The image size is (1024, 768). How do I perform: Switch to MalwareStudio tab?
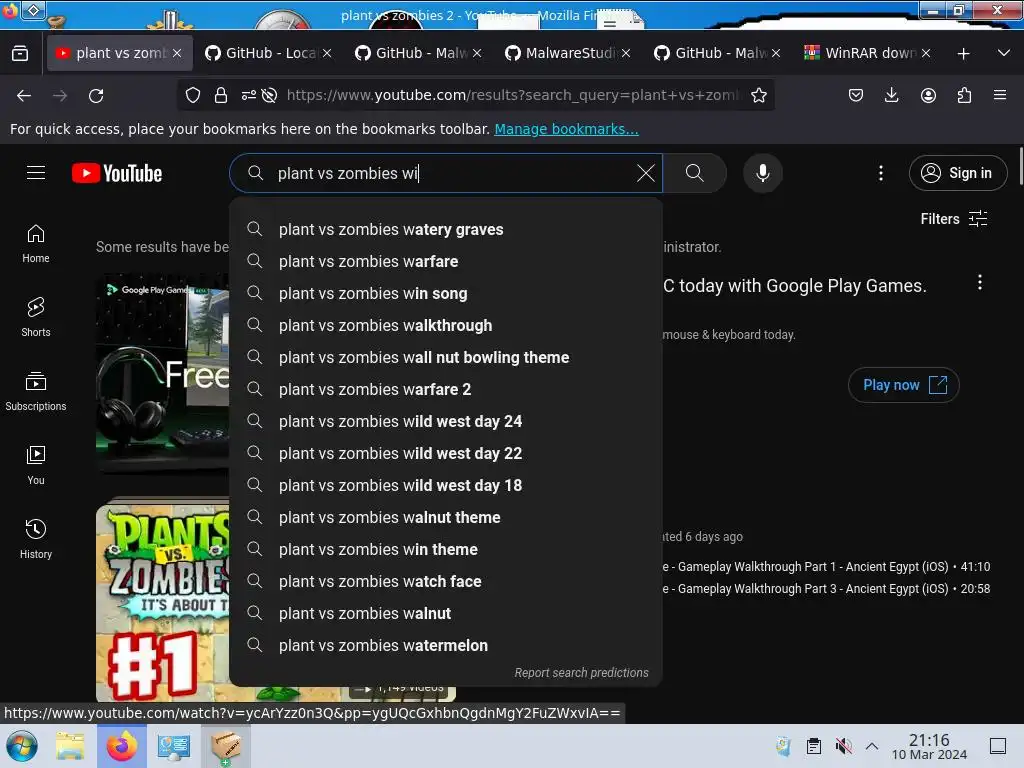pyautogui.click(x=568, y=53)
